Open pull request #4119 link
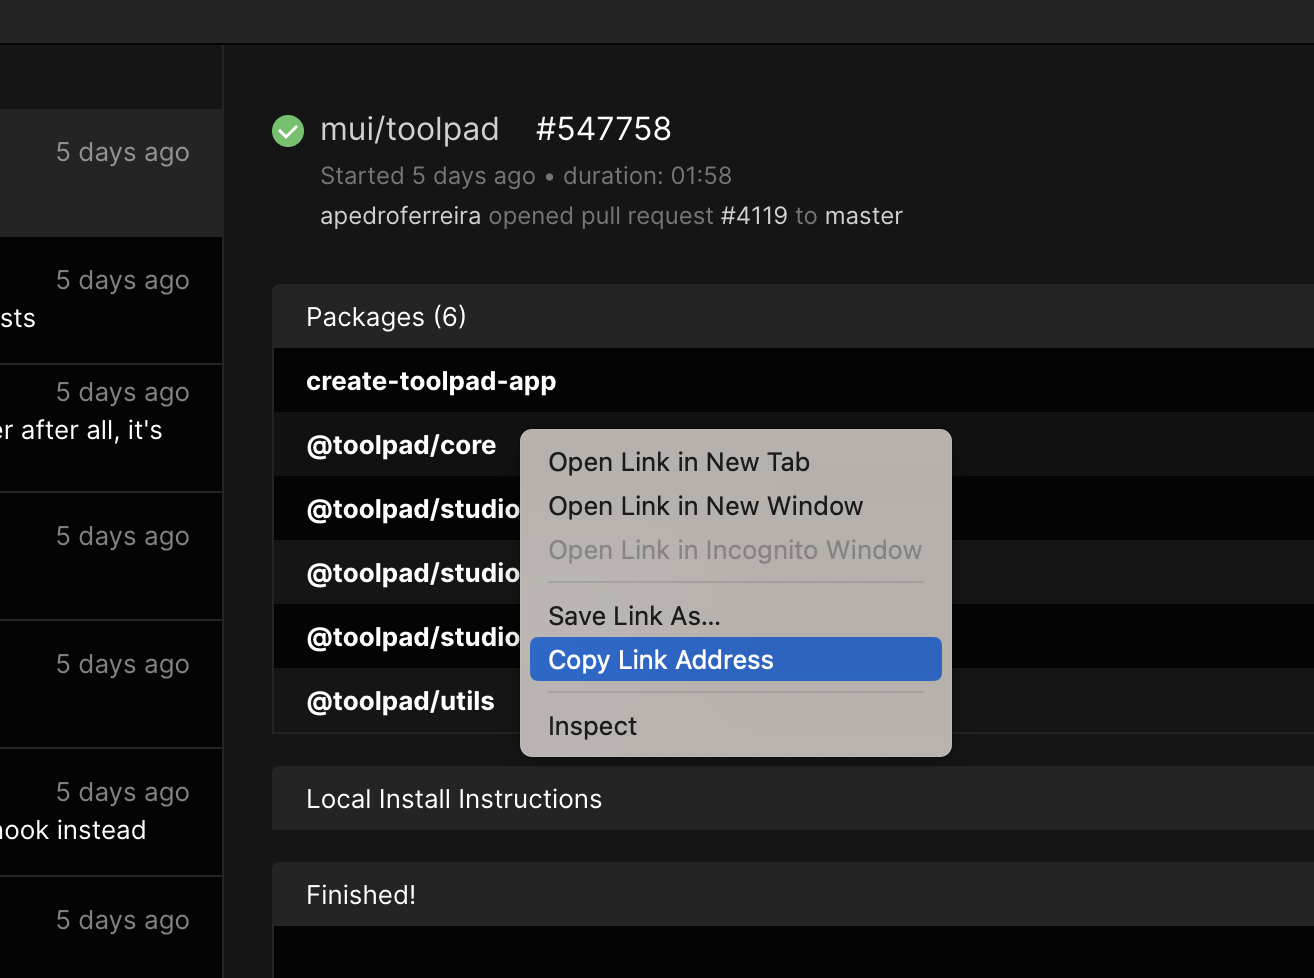This screenshot has height=978, width=1314. [754, 216]
